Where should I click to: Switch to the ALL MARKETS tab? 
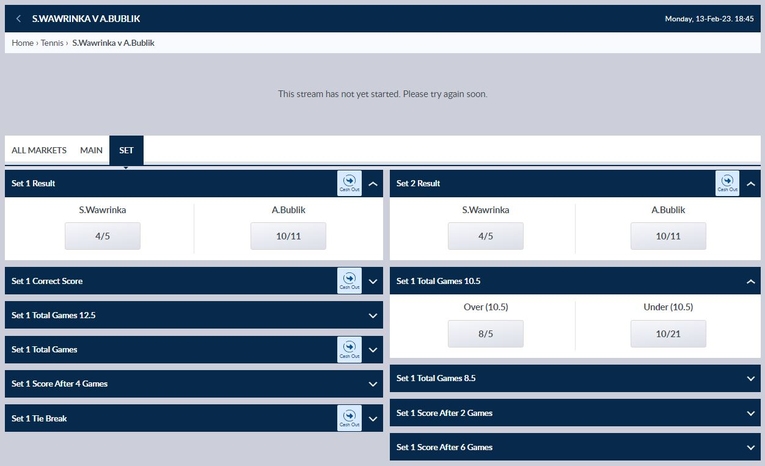(39, 150)
